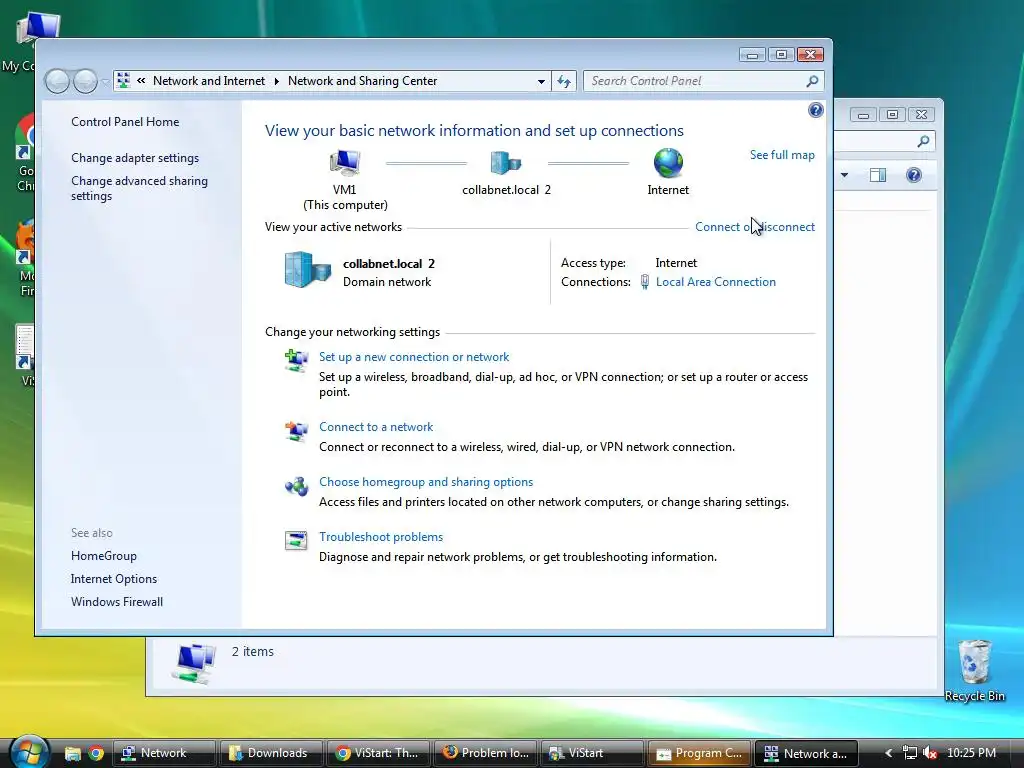Toggle the preview pane icon in background window

878,175
